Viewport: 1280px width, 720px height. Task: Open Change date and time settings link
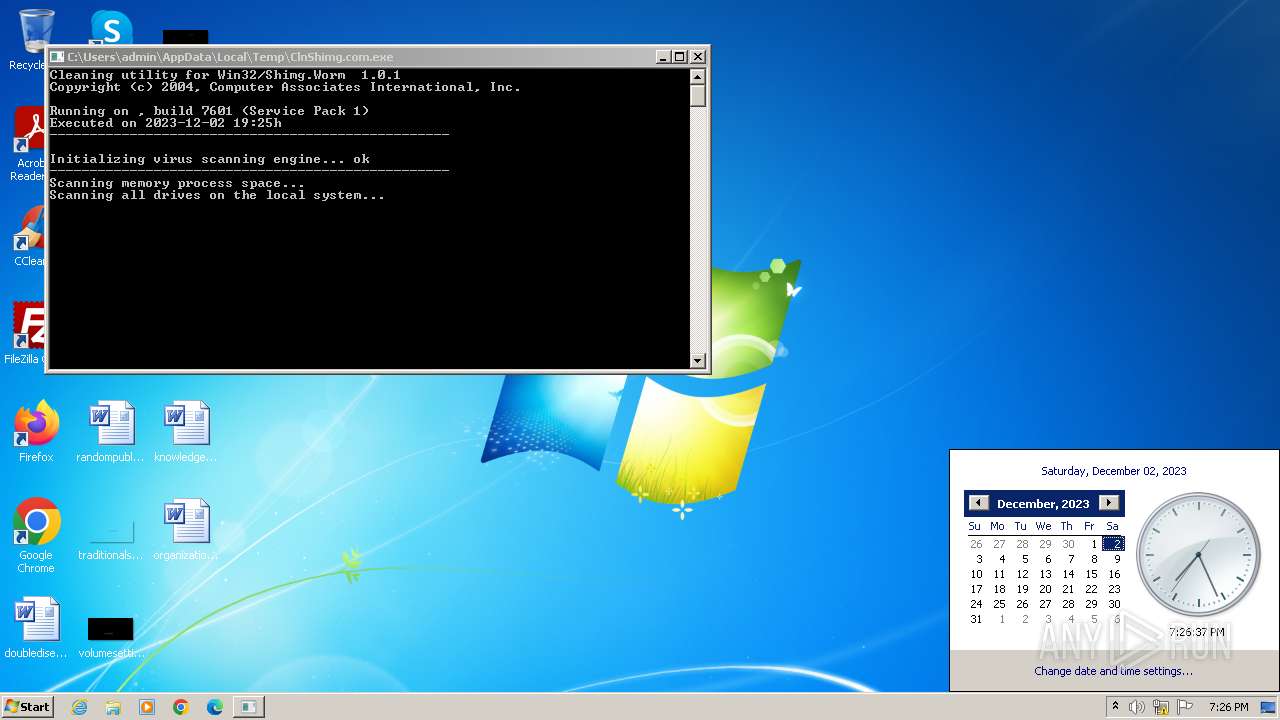(x=1113, y=671)
